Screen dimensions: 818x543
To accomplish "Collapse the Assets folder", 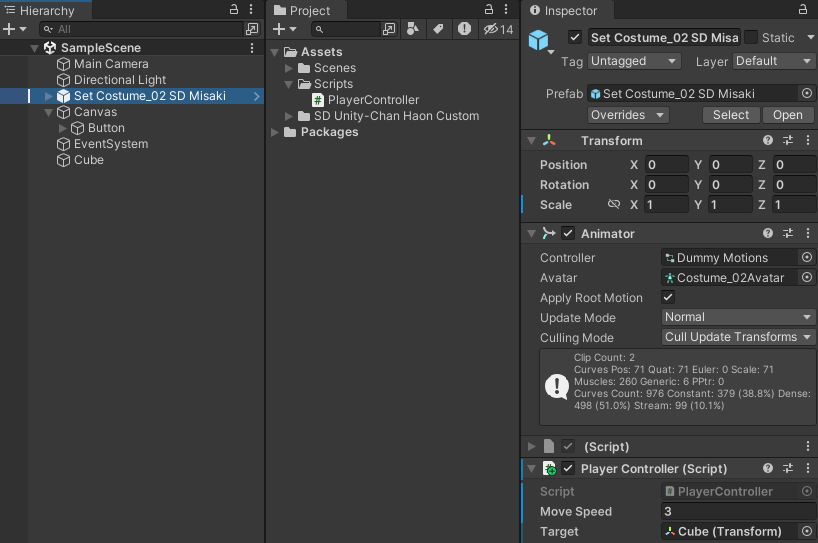I will coord(274,53).
